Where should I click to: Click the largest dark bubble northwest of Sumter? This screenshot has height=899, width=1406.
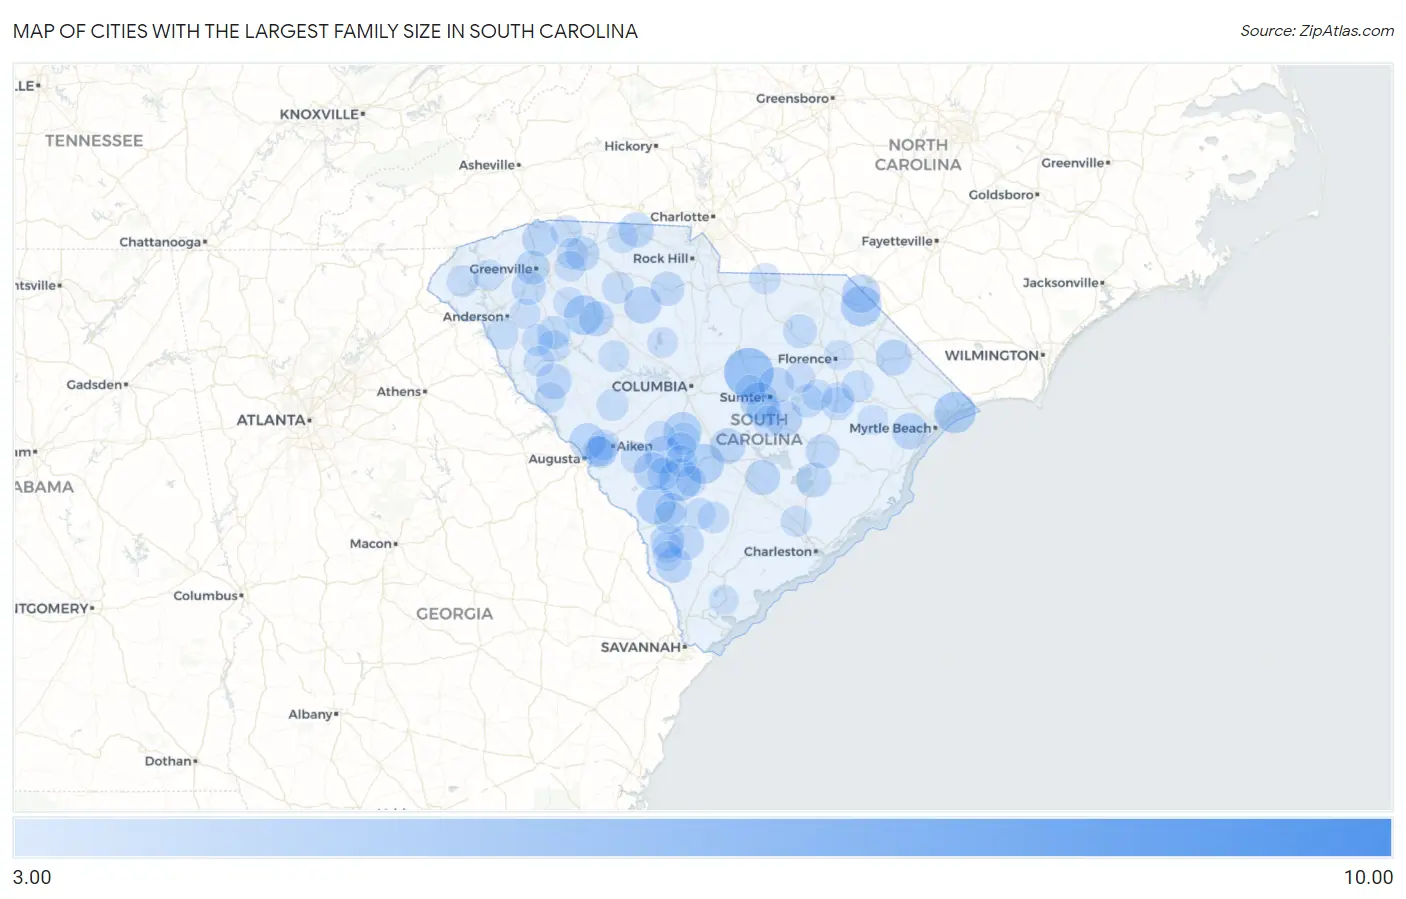point(748,372)
